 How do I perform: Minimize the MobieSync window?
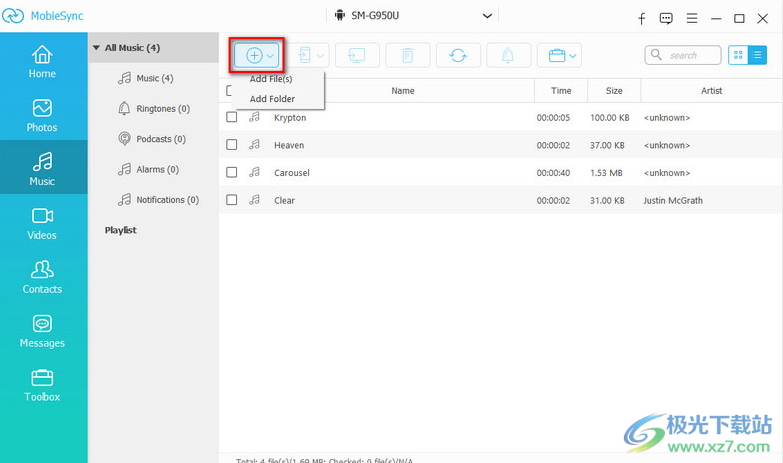(716, 19)
